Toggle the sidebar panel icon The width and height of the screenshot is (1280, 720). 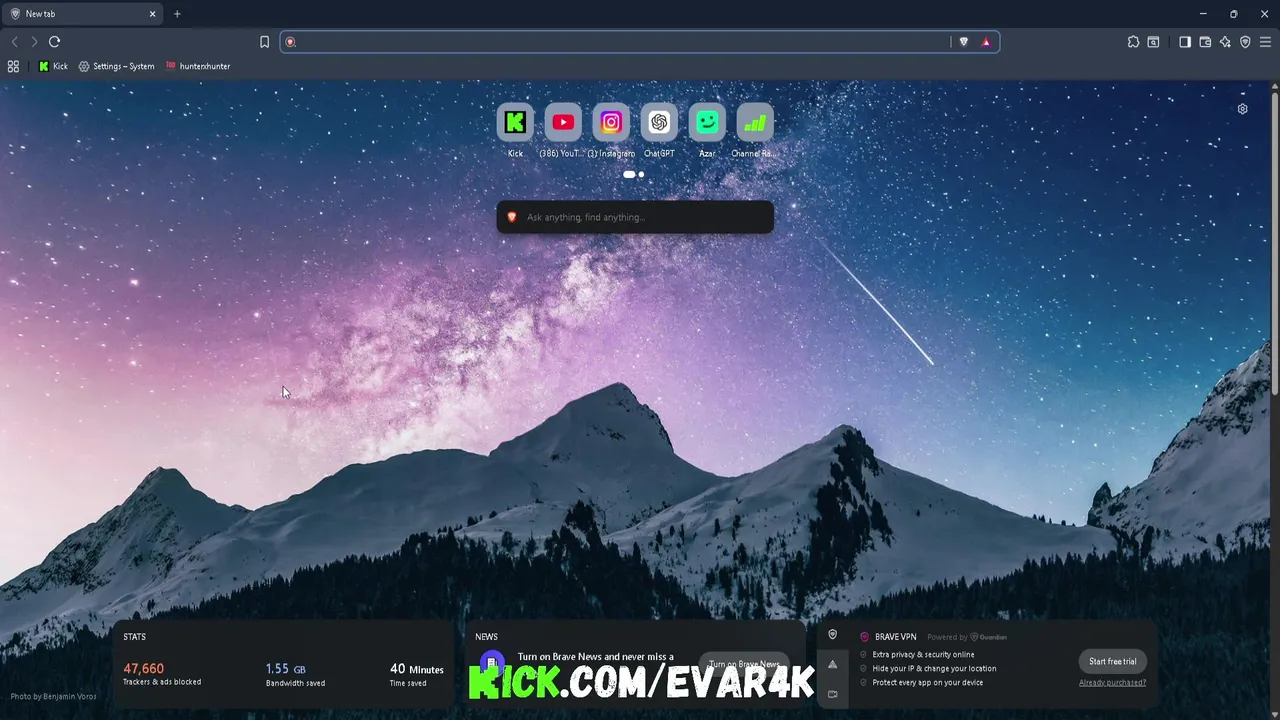[x=1185, y=42]
